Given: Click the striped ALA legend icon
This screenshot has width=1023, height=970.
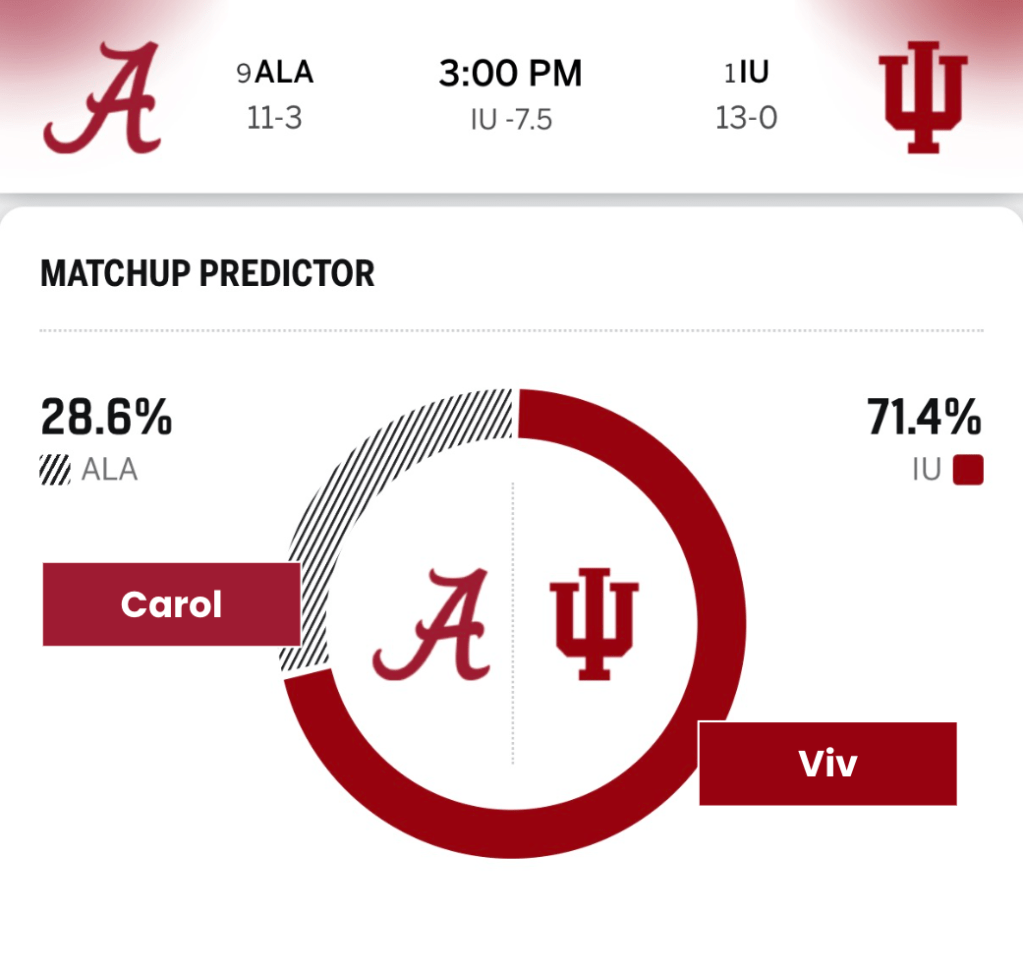Looking at the screenshot, I should [x=55, y=470].
